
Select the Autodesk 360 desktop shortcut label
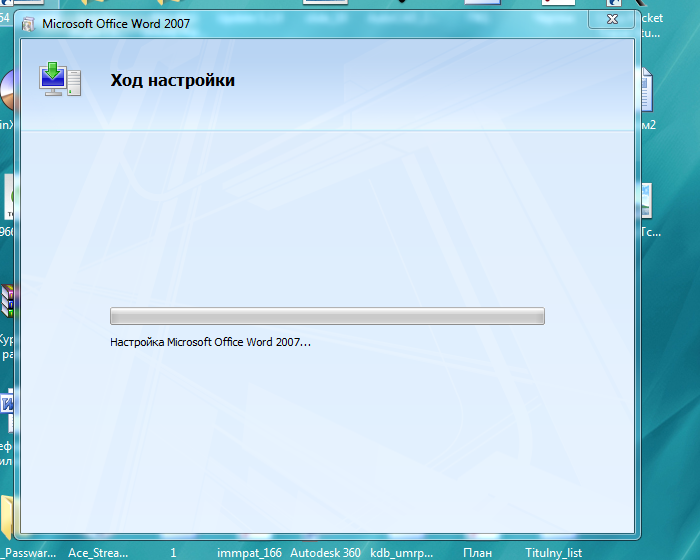[324, 552]
